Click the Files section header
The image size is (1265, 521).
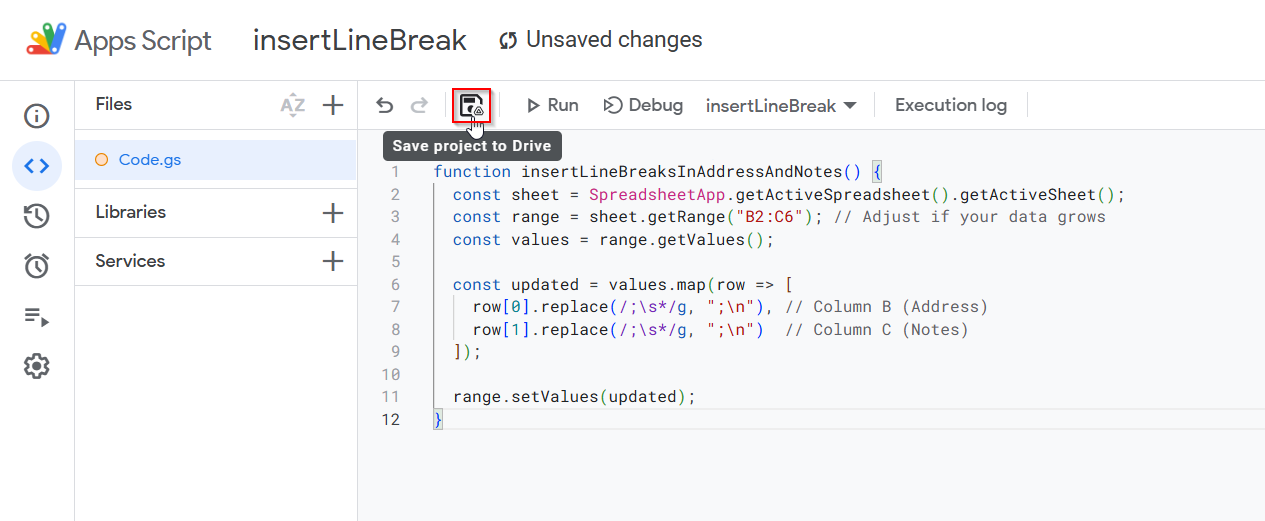114,104
